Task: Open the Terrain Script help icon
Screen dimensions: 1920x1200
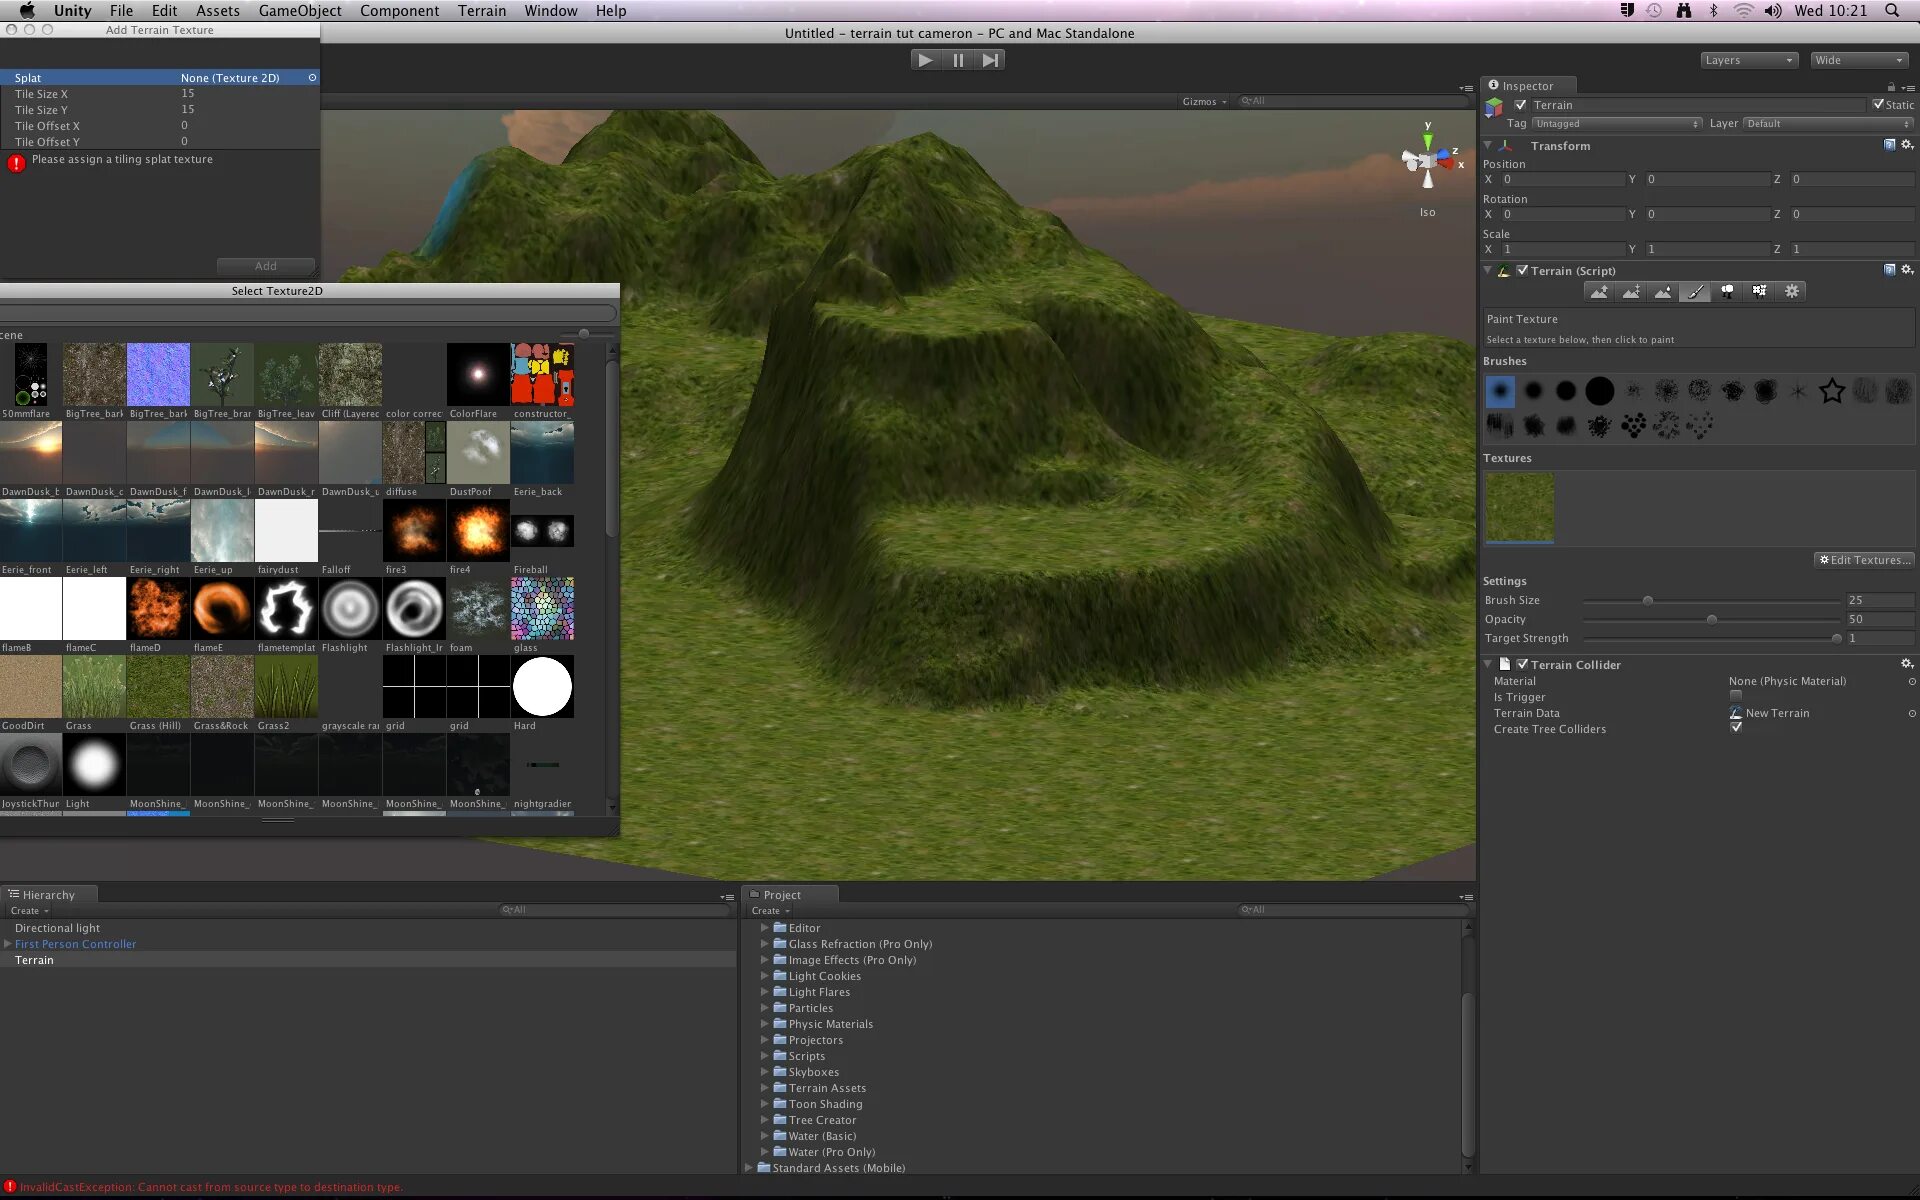Action: (x=1889, y=270)
